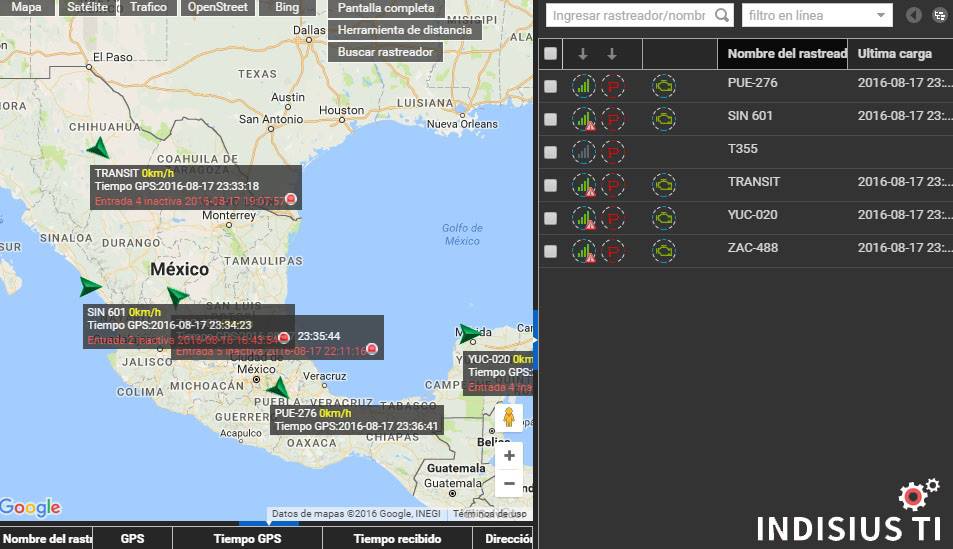Click the PUE-276 vehicle marker on map

click(x=279, y=388)
